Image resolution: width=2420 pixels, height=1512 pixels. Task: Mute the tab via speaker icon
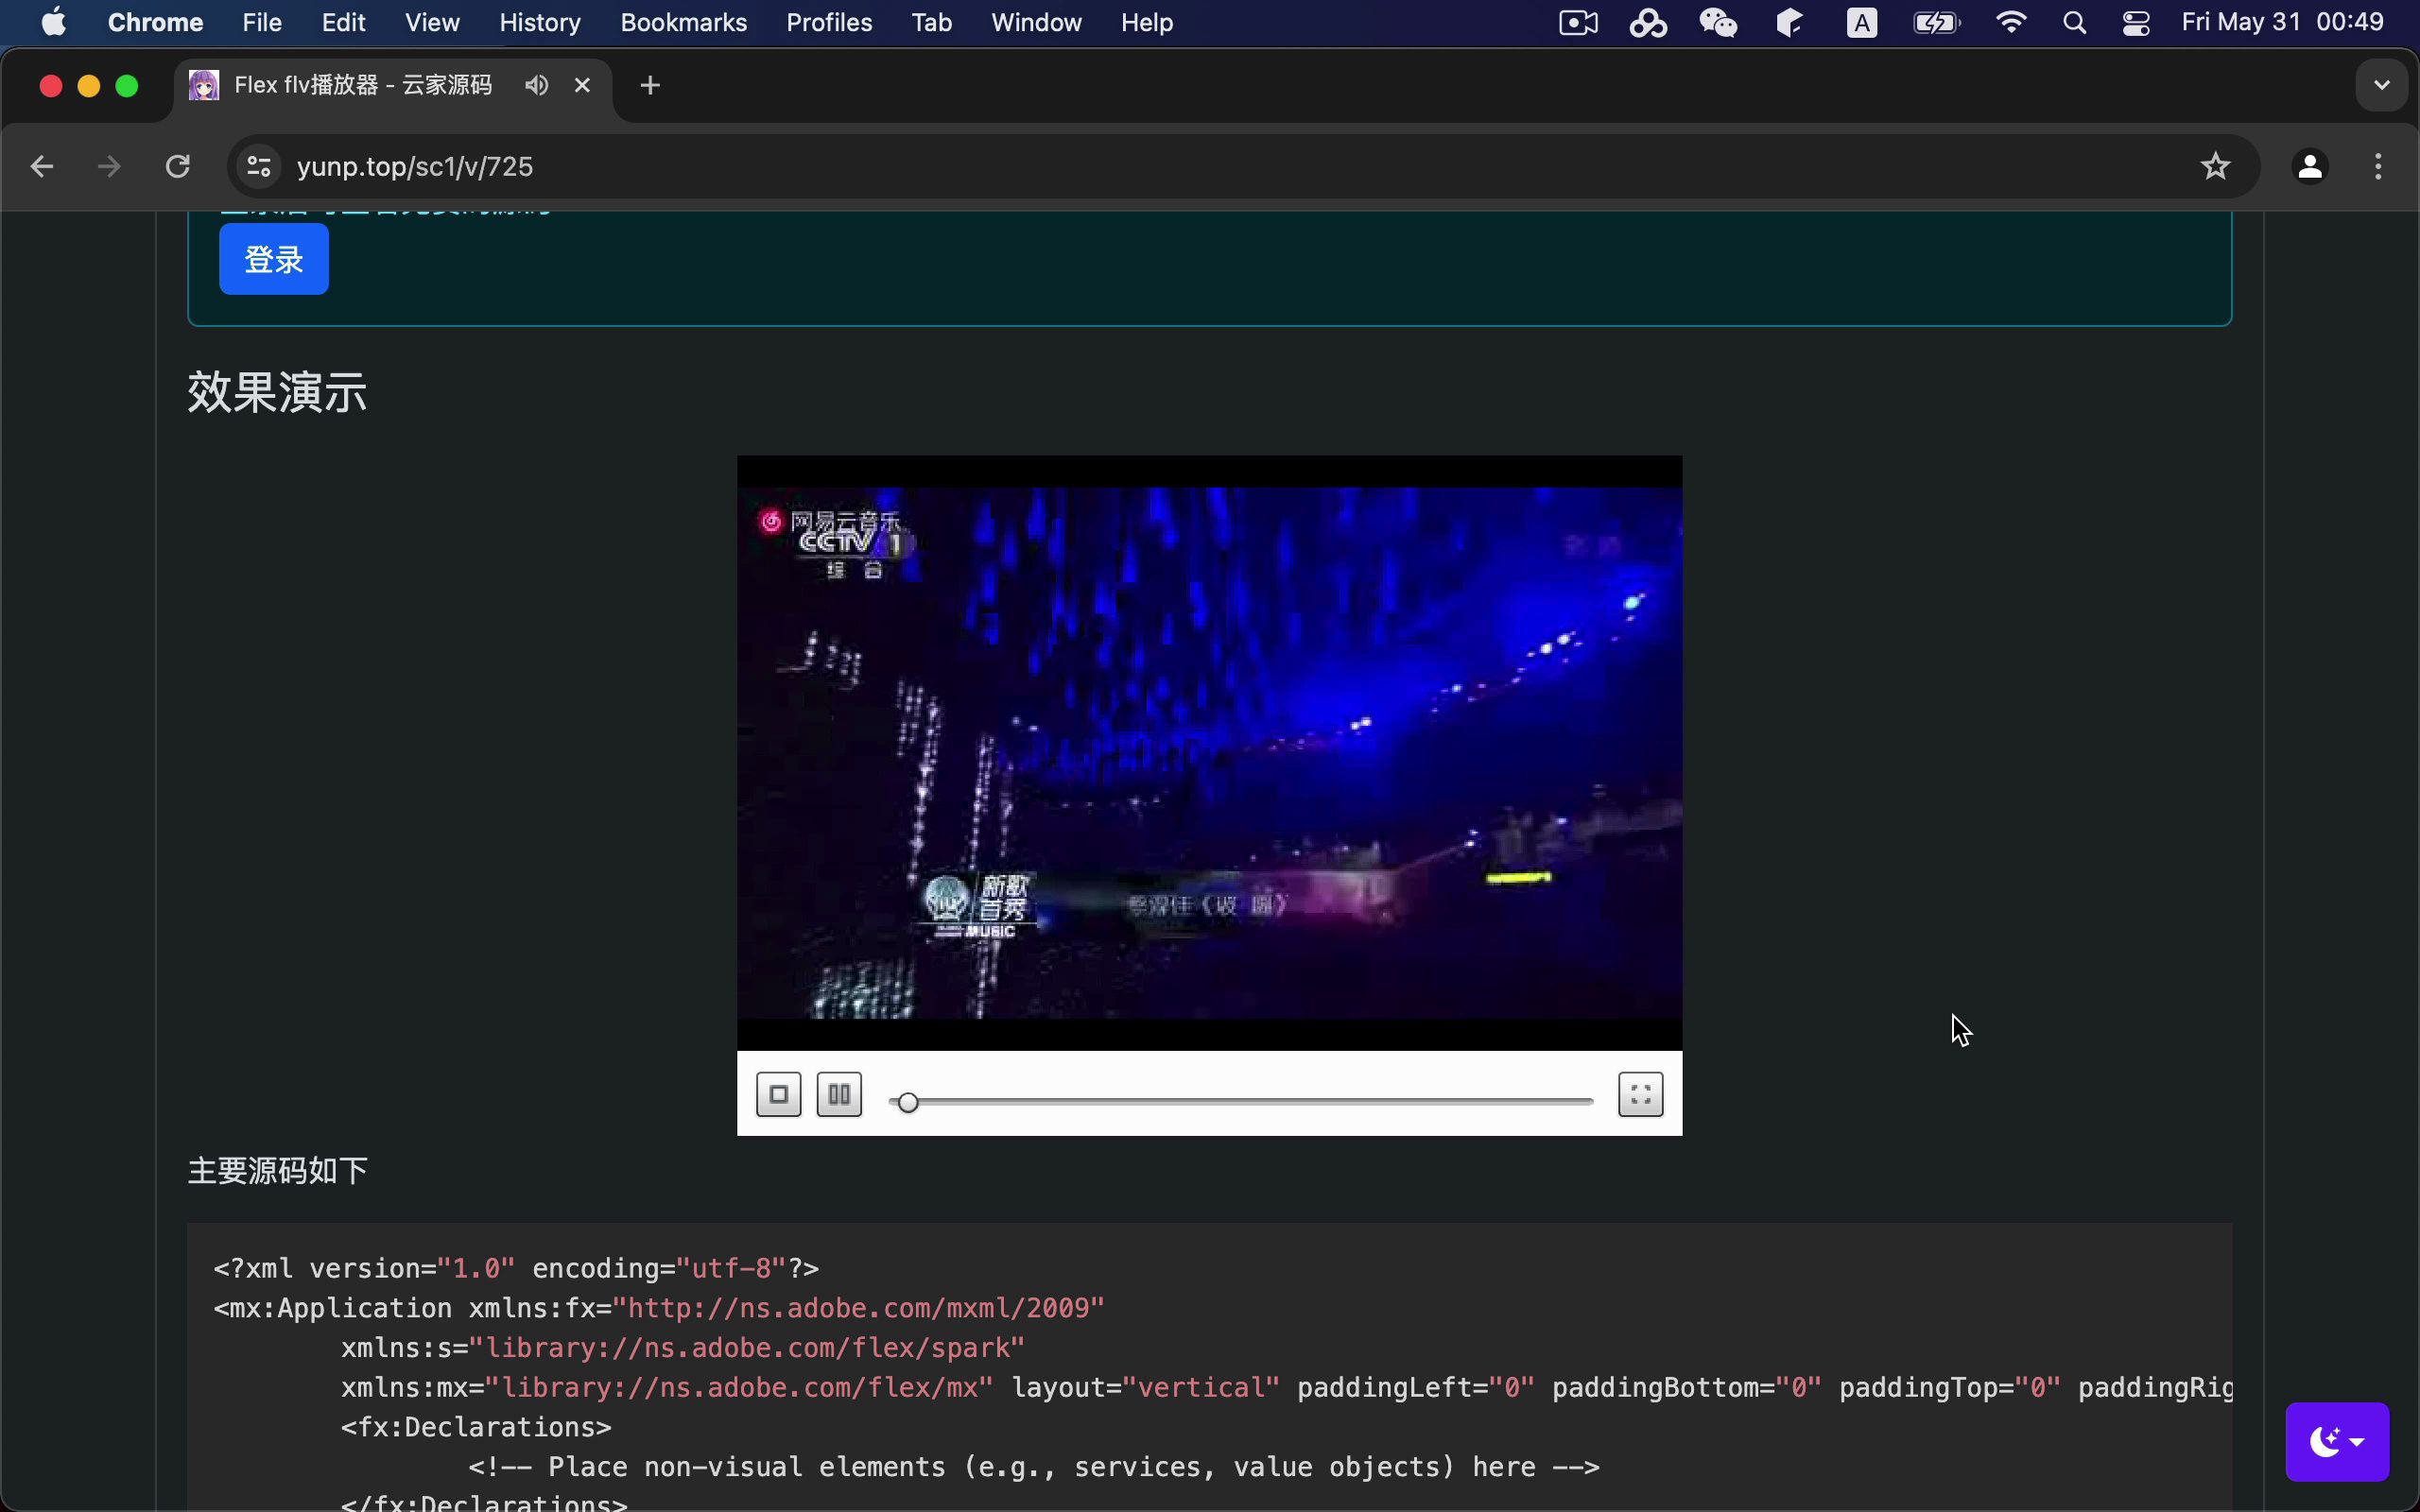click(x=537, y=85)
